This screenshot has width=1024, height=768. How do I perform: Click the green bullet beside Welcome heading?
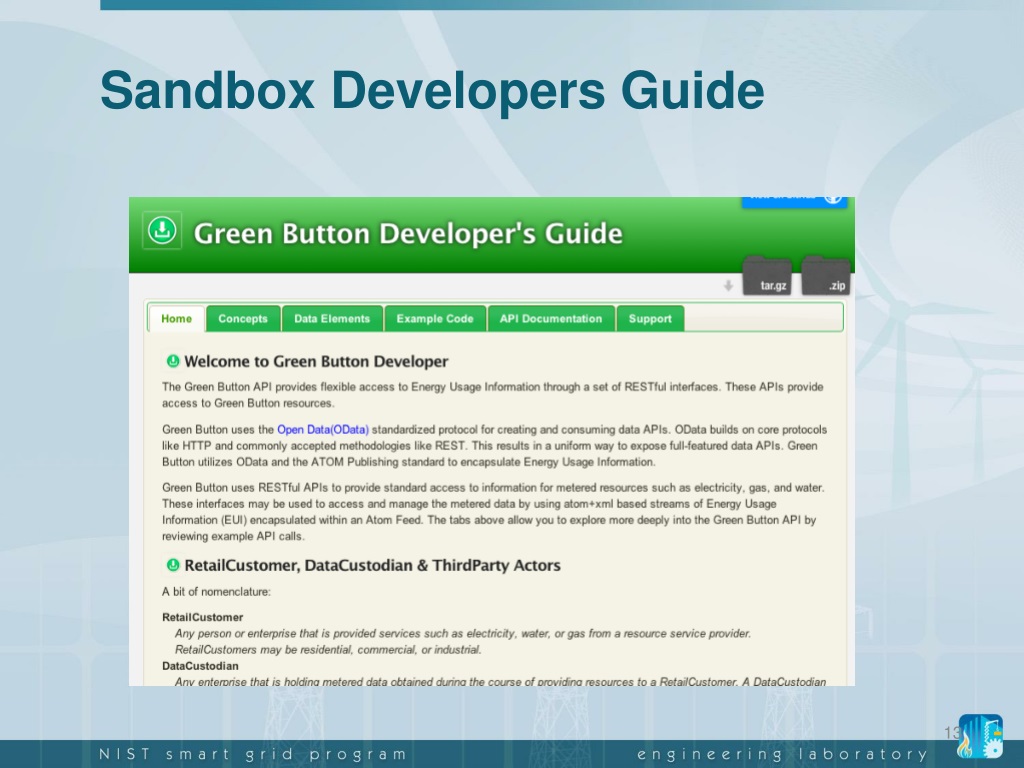[x=173, y=360]
